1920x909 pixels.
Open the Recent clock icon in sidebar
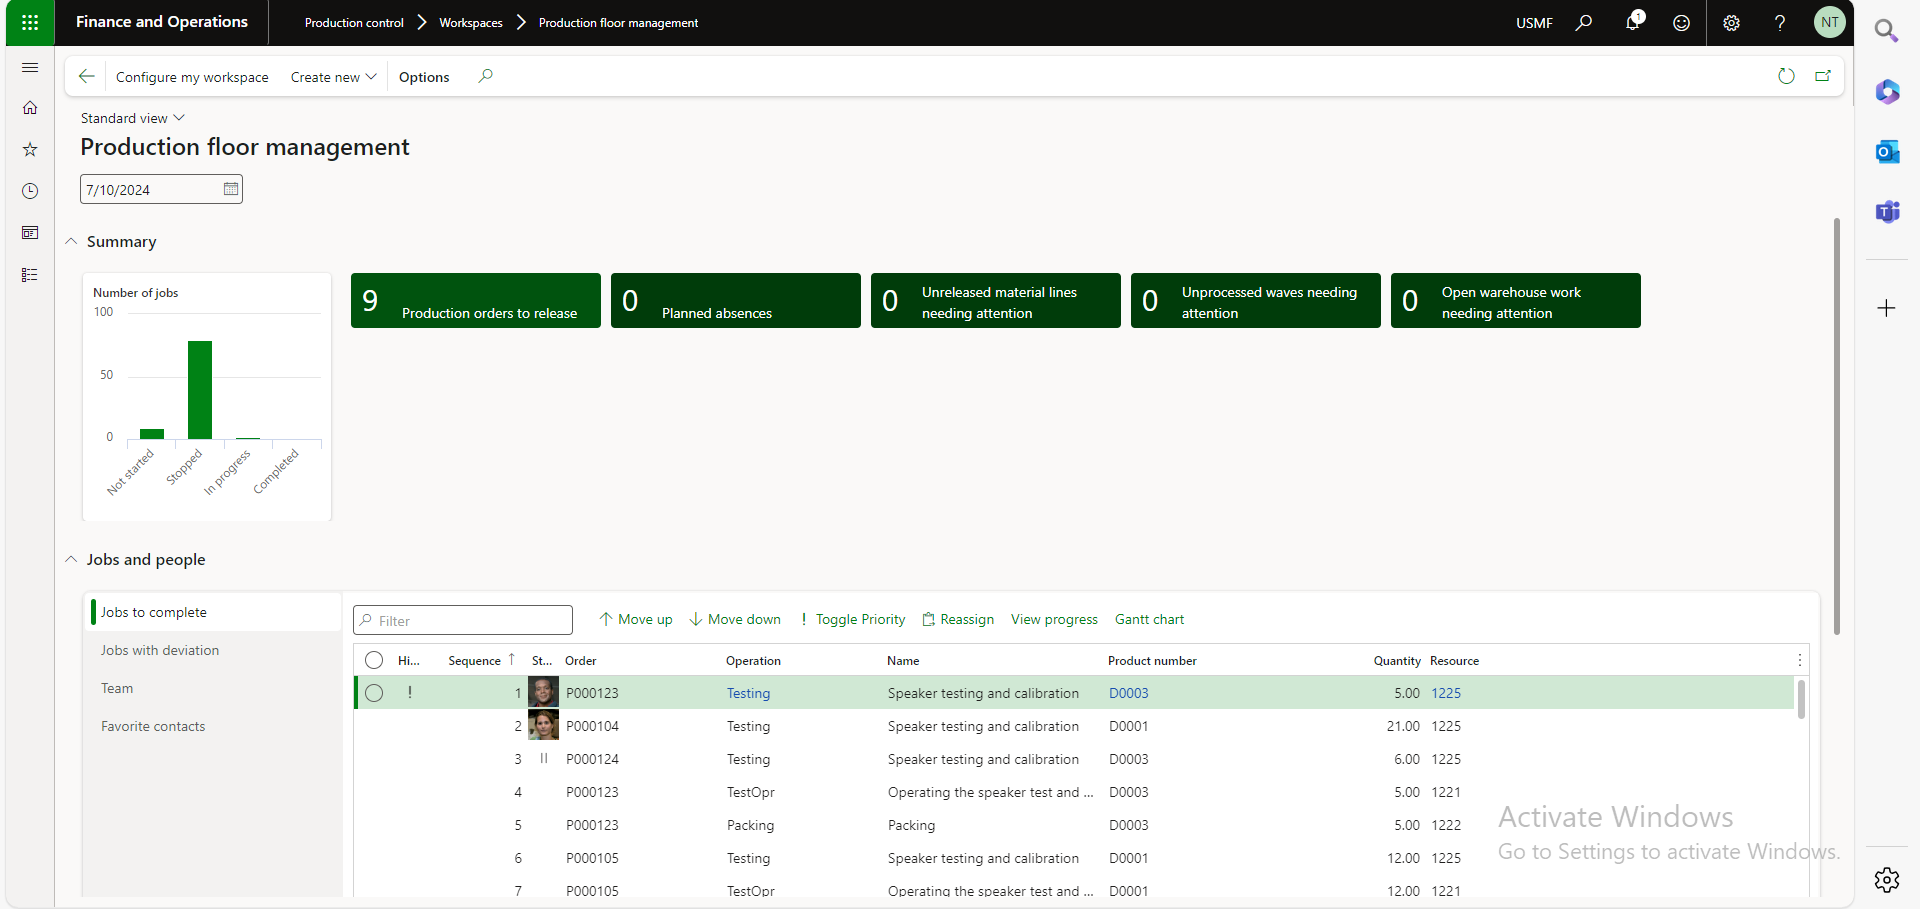click(30, 191)
